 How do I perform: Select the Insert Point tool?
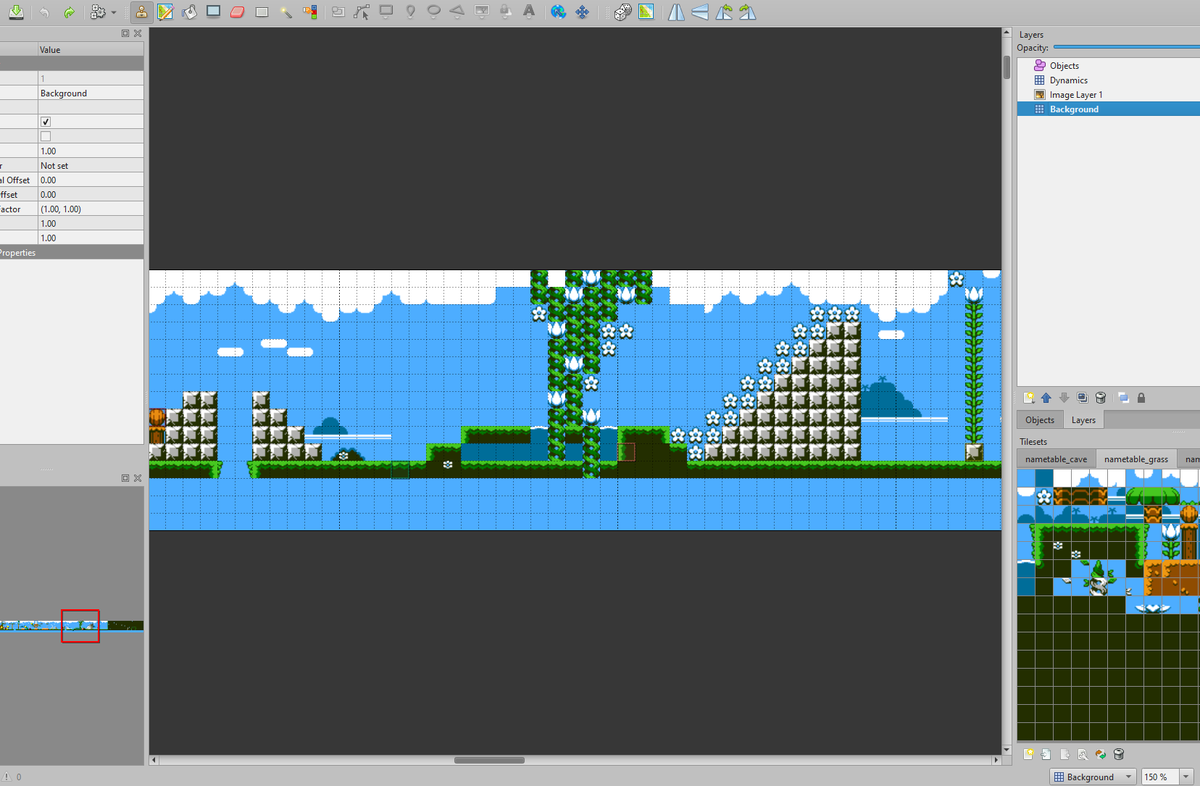tap(411, 12)
